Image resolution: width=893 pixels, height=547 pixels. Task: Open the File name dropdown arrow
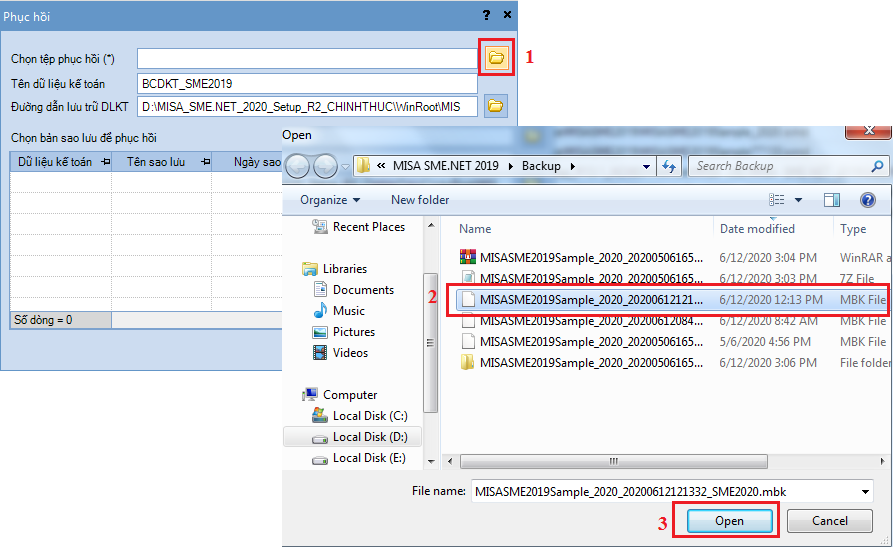coord(866,492)
